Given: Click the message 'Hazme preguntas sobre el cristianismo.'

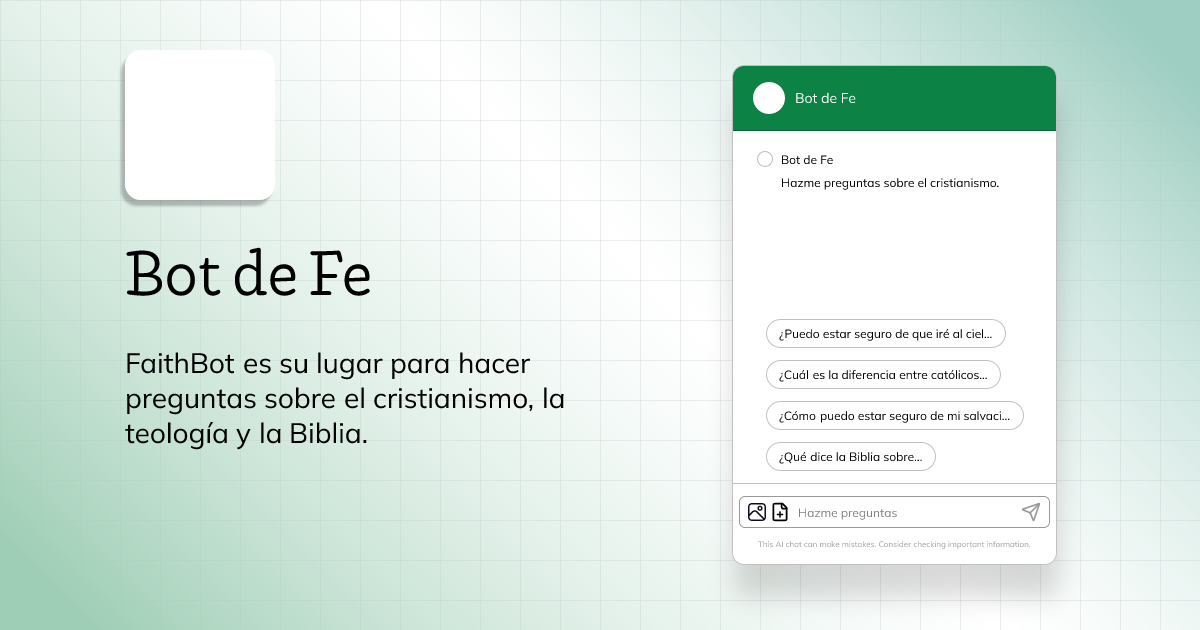Looking at the screenshot, I should point(890,183).
